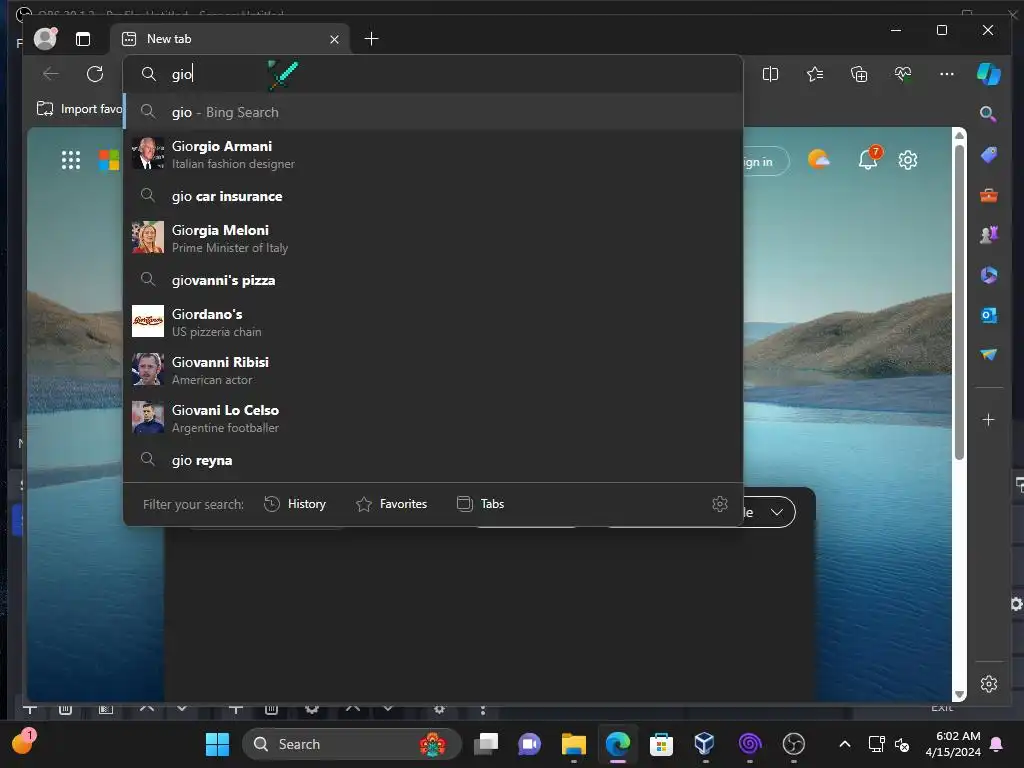Click the Sign in button
This screenshot has width=1024, height=768.
(765, 162)
